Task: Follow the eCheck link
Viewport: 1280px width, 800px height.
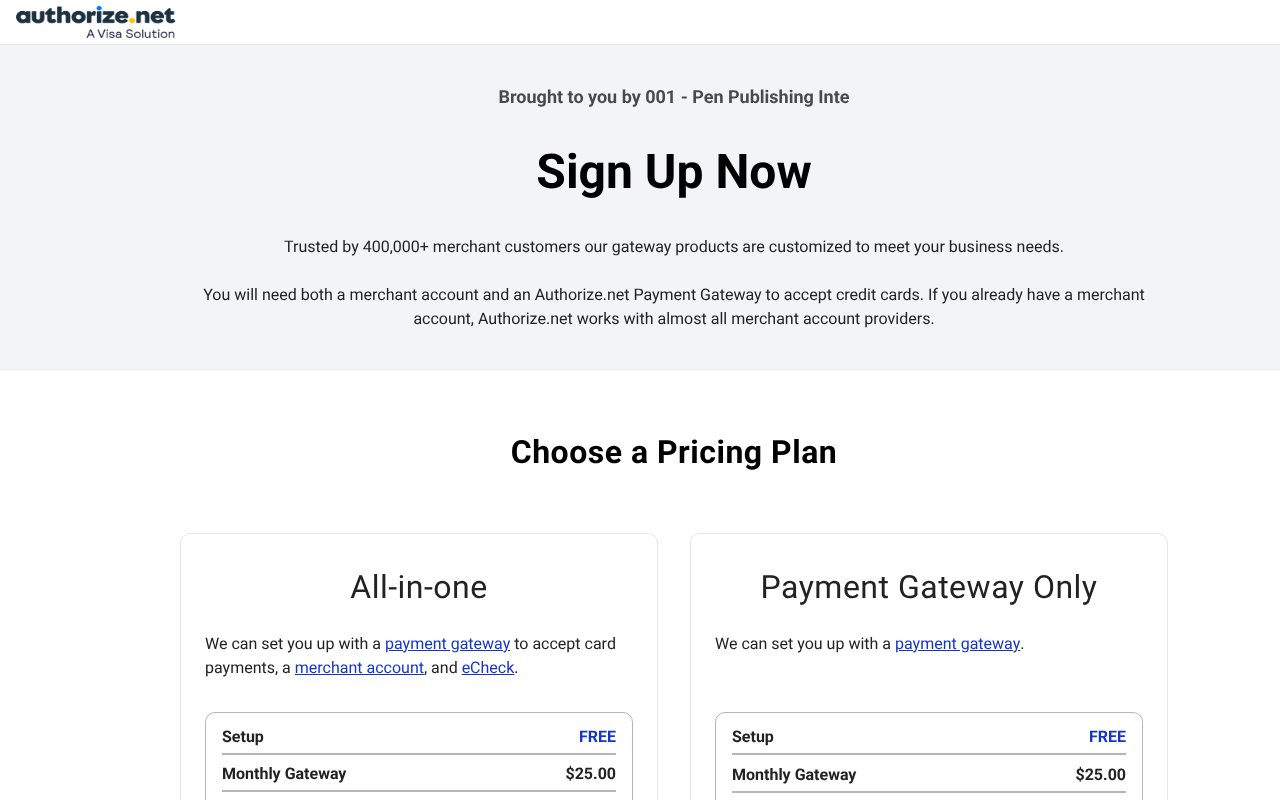Action: pyautogui.click(x=487, y=667)
